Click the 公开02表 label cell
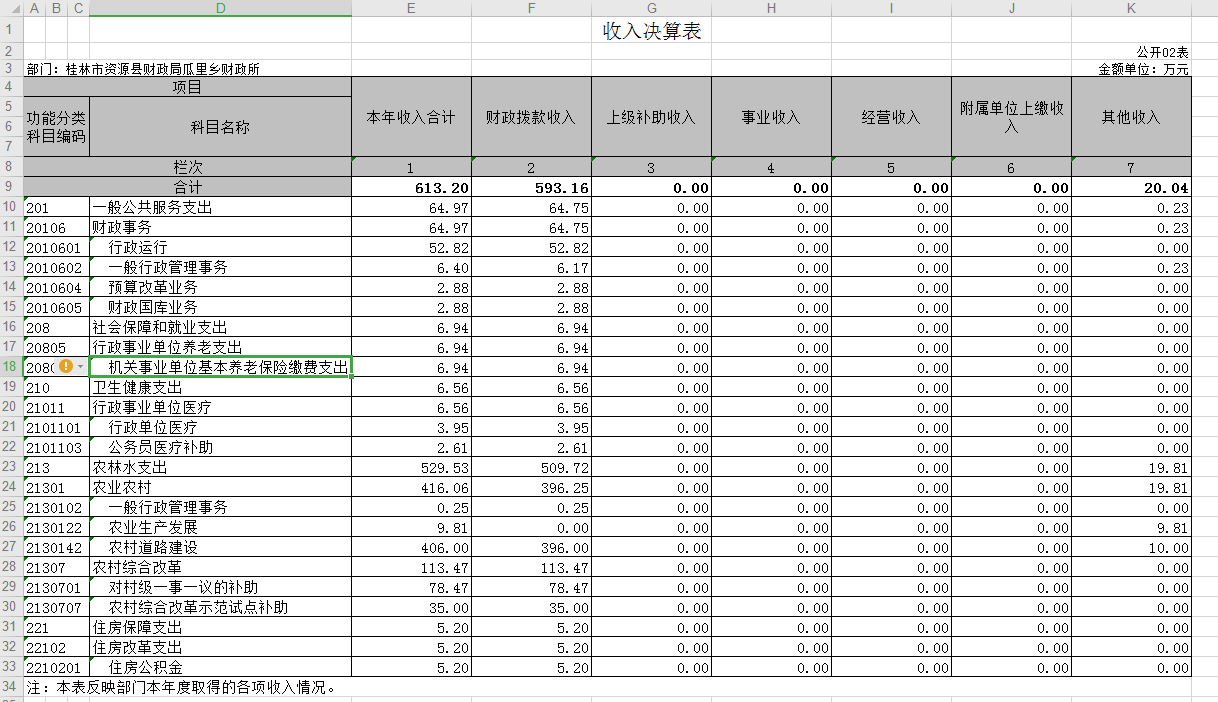 (1161, 52)
